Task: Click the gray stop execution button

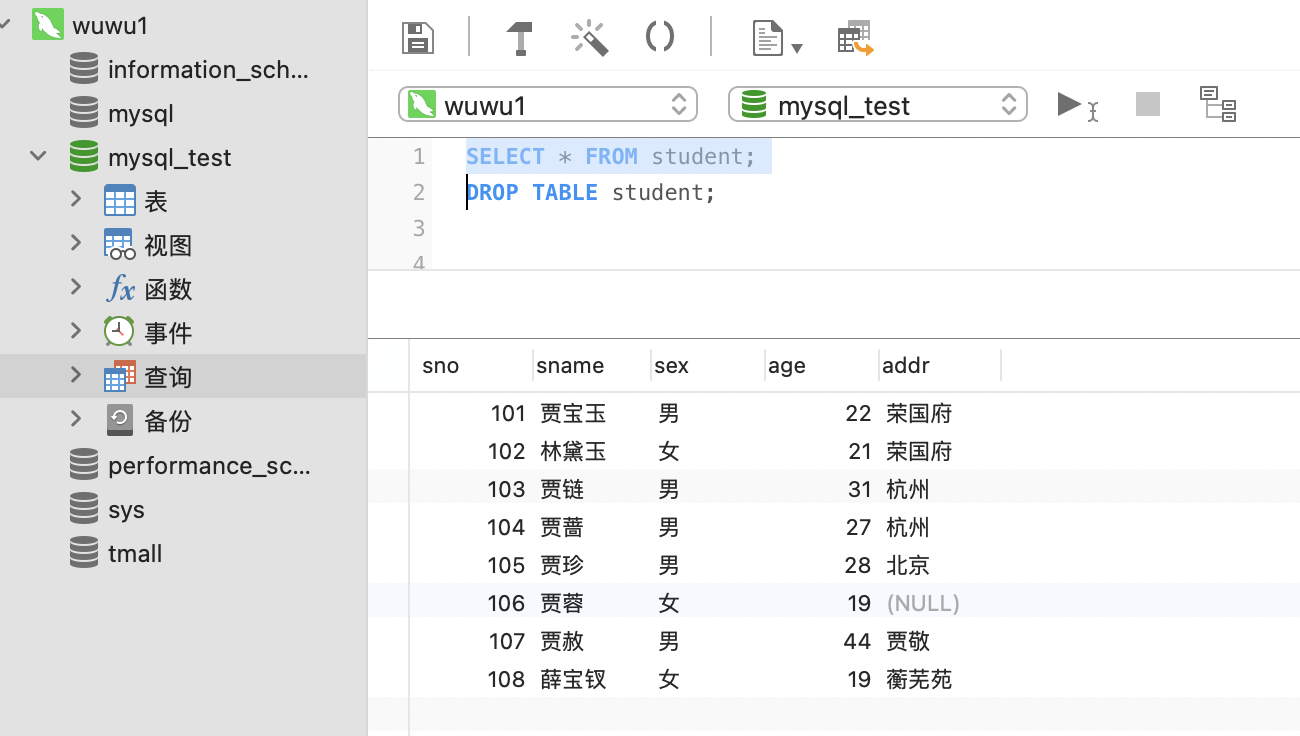Action: click(x=1148, y=104)
